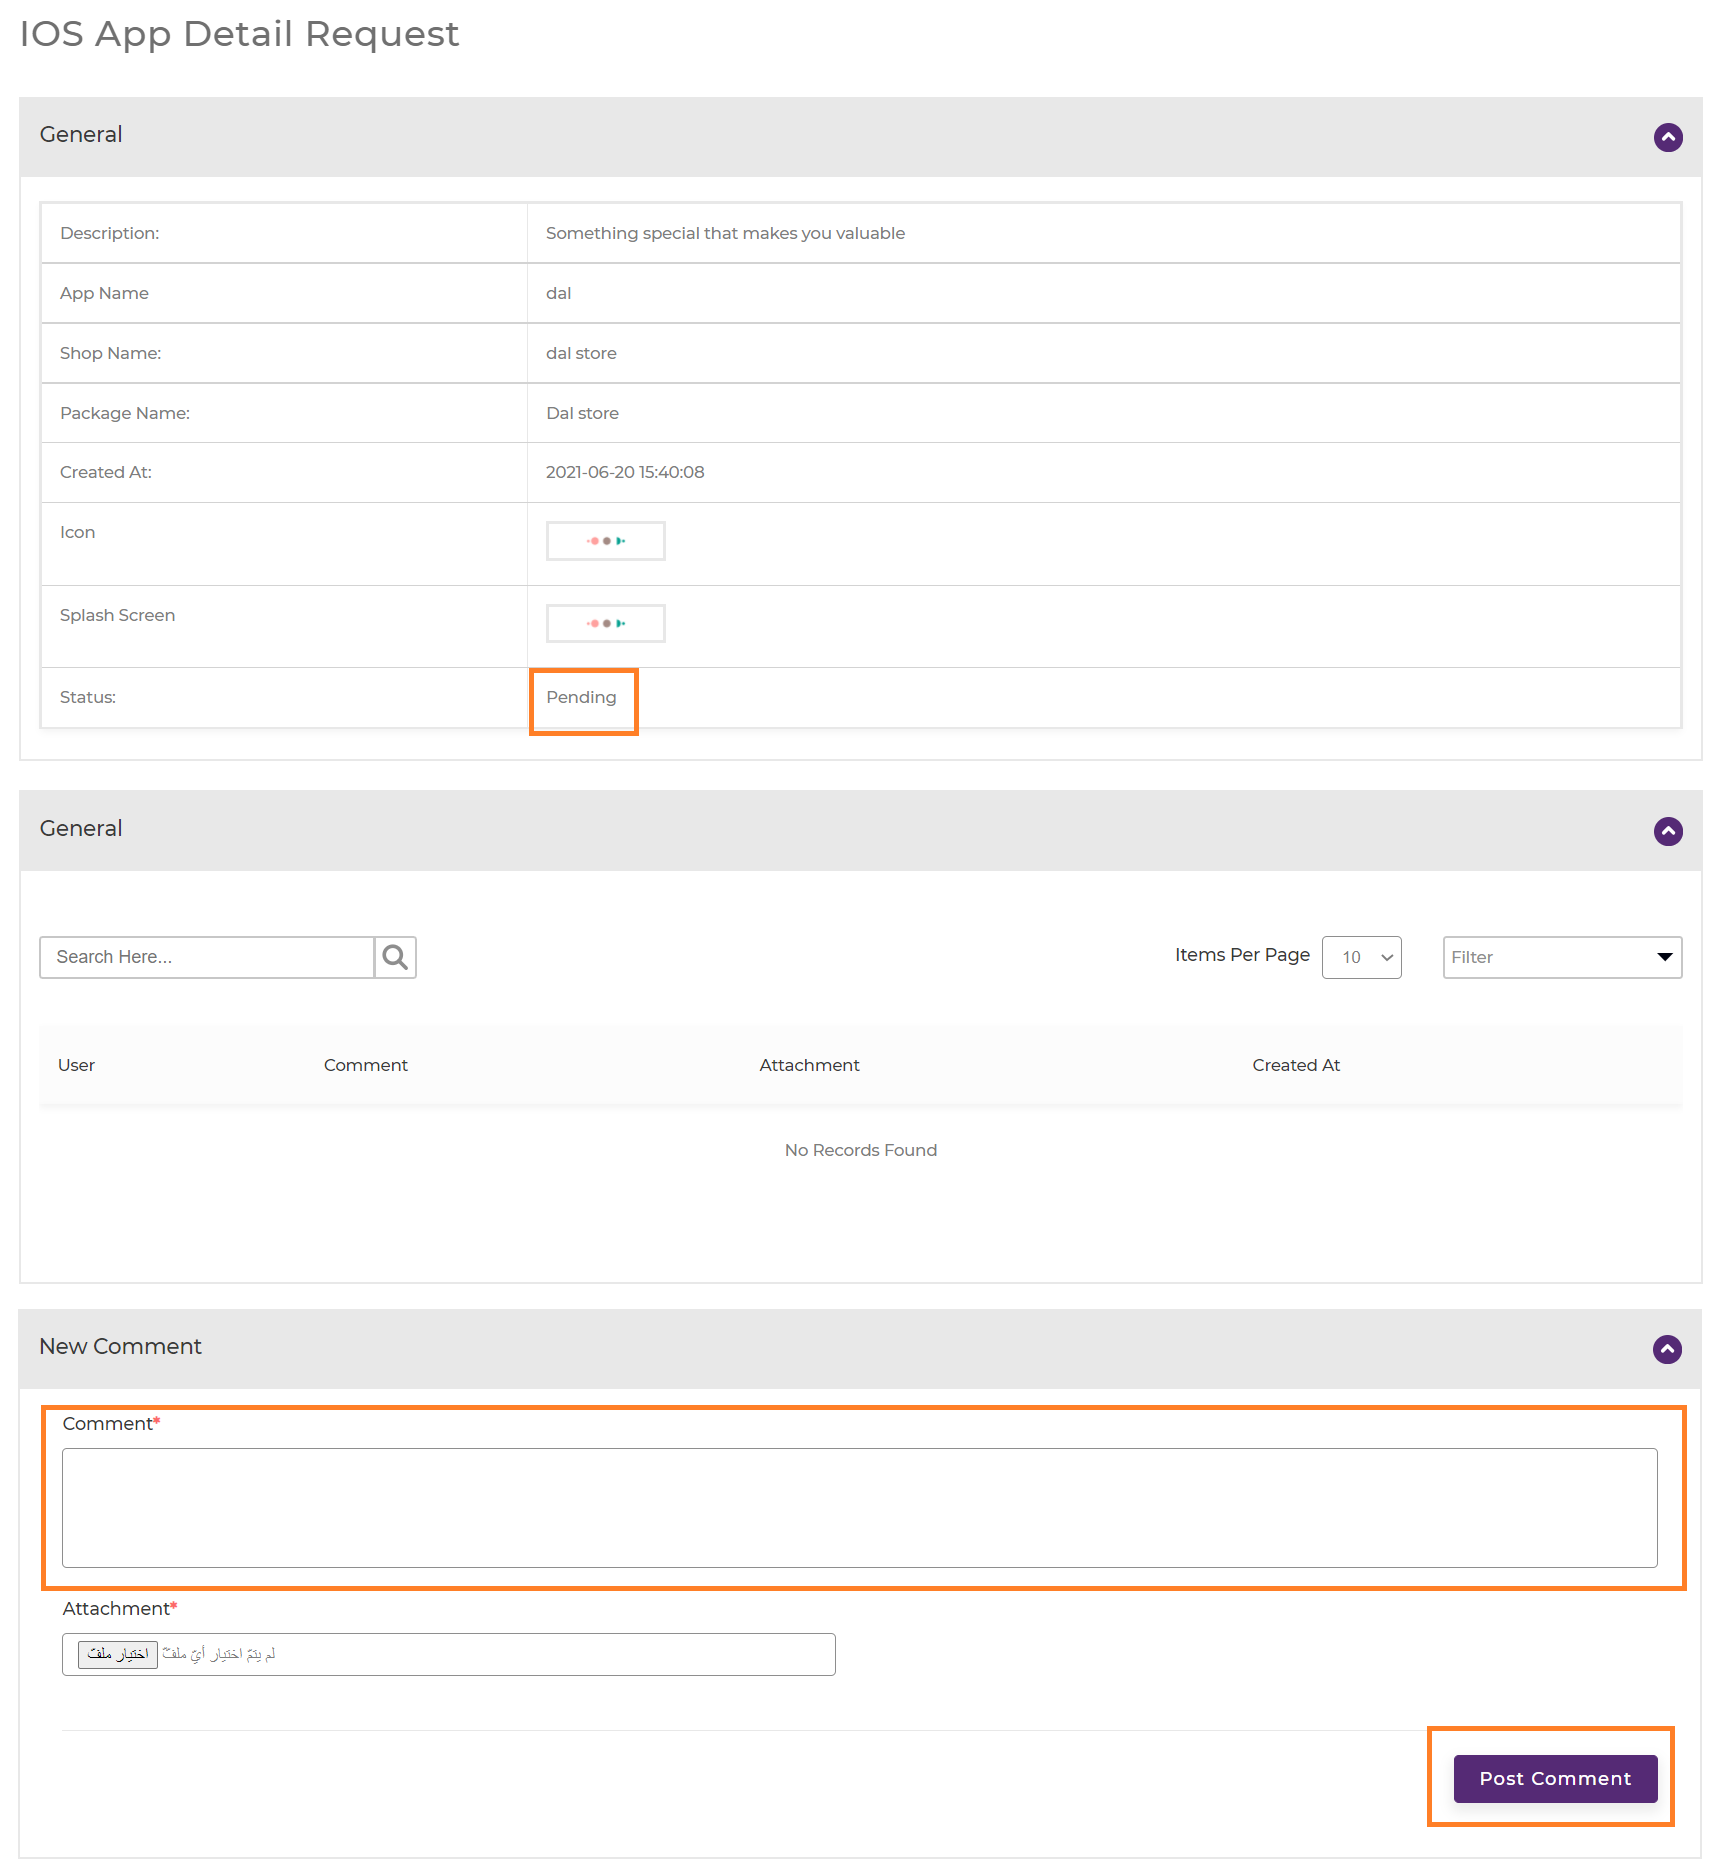Select the Created At column header

click(x=1296, y=1065)
